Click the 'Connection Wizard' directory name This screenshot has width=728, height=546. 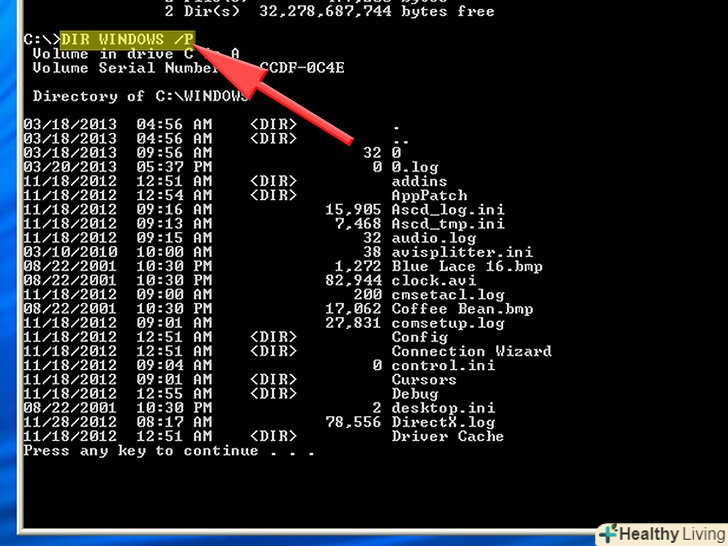(471, 351)
